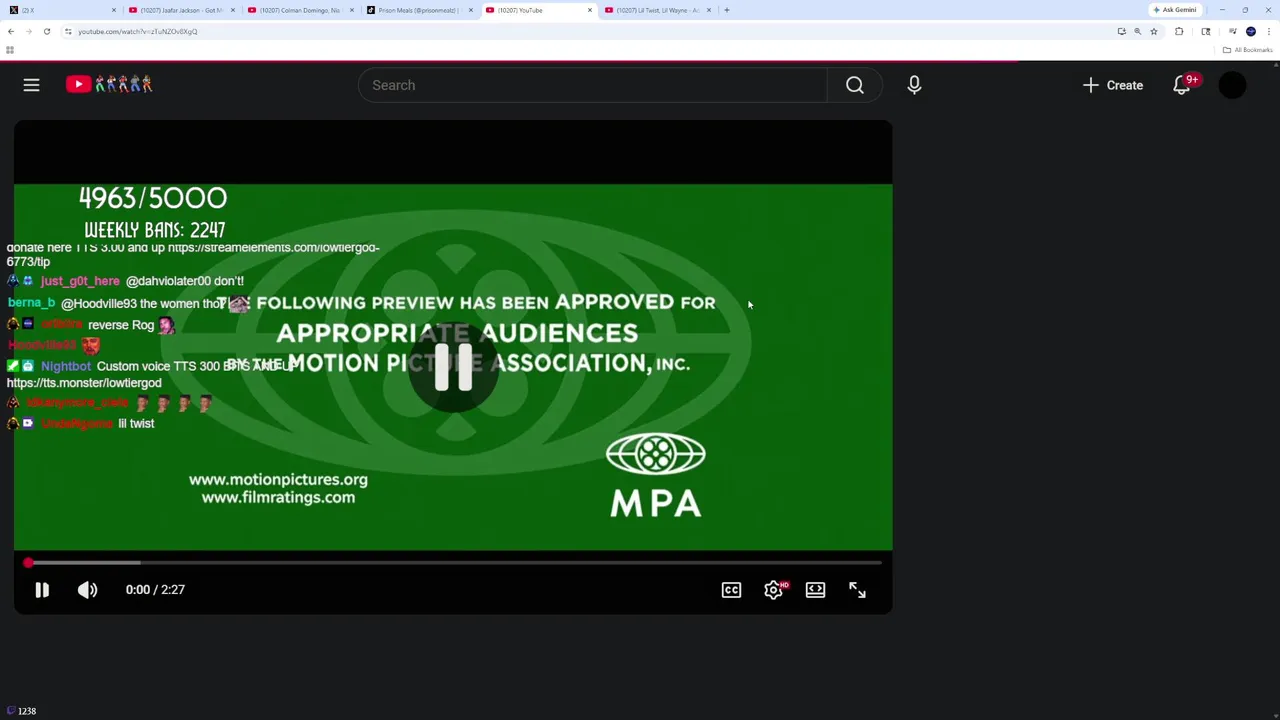The image size is (1280, 720).
Task: Click Ask Gemini button
Action: [x=1175, y=10]
